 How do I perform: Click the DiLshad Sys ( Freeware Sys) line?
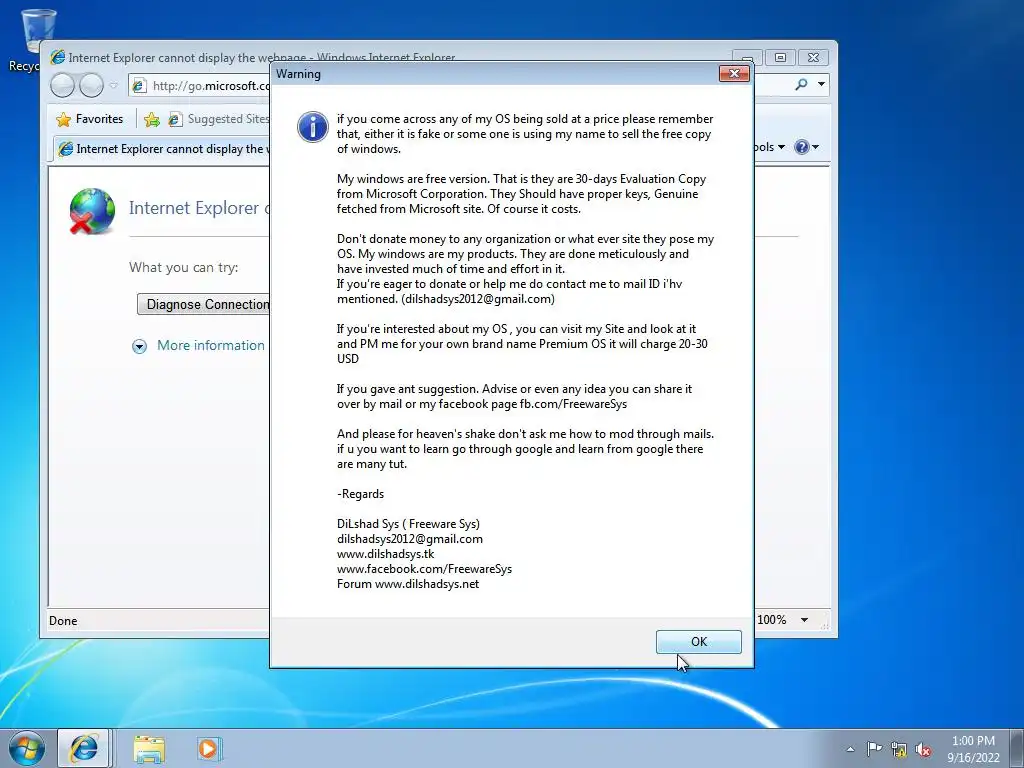click(x=408, y=524)
